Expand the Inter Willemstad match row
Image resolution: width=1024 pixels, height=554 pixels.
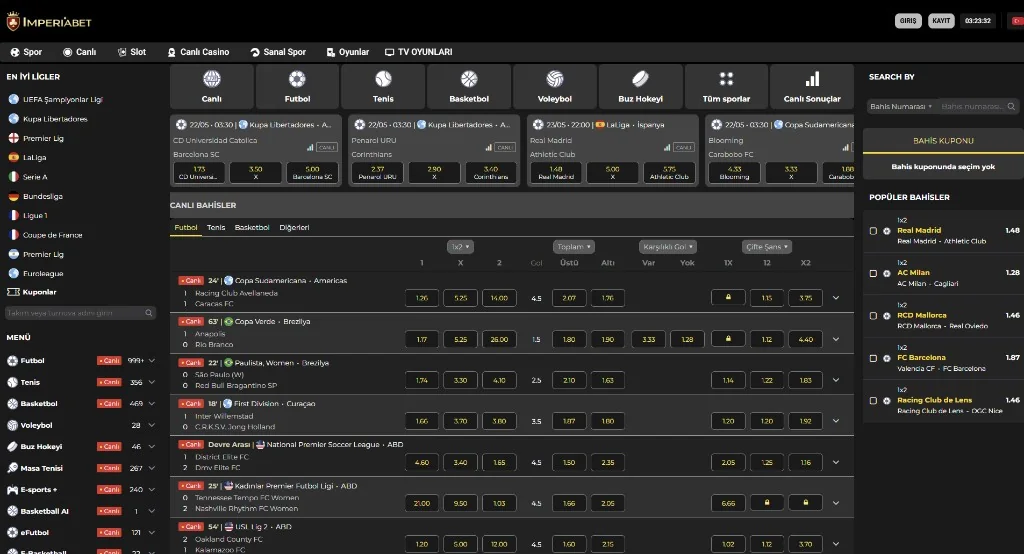tap(836, 421)
